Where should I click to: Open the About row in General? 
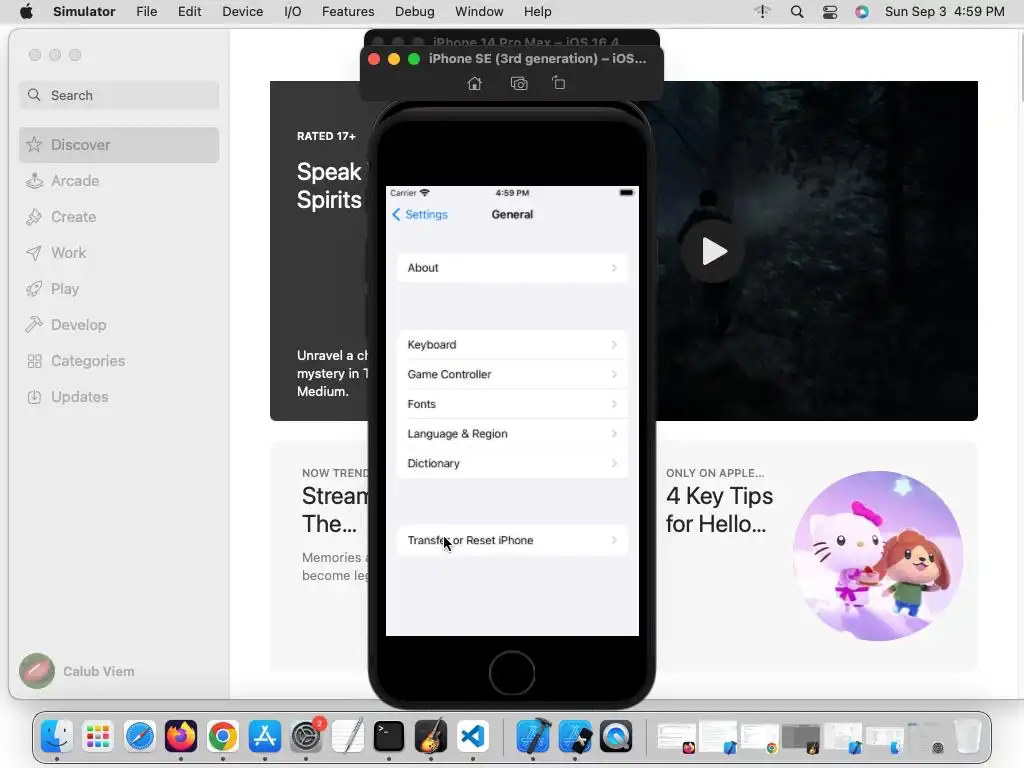coord(512,268)
